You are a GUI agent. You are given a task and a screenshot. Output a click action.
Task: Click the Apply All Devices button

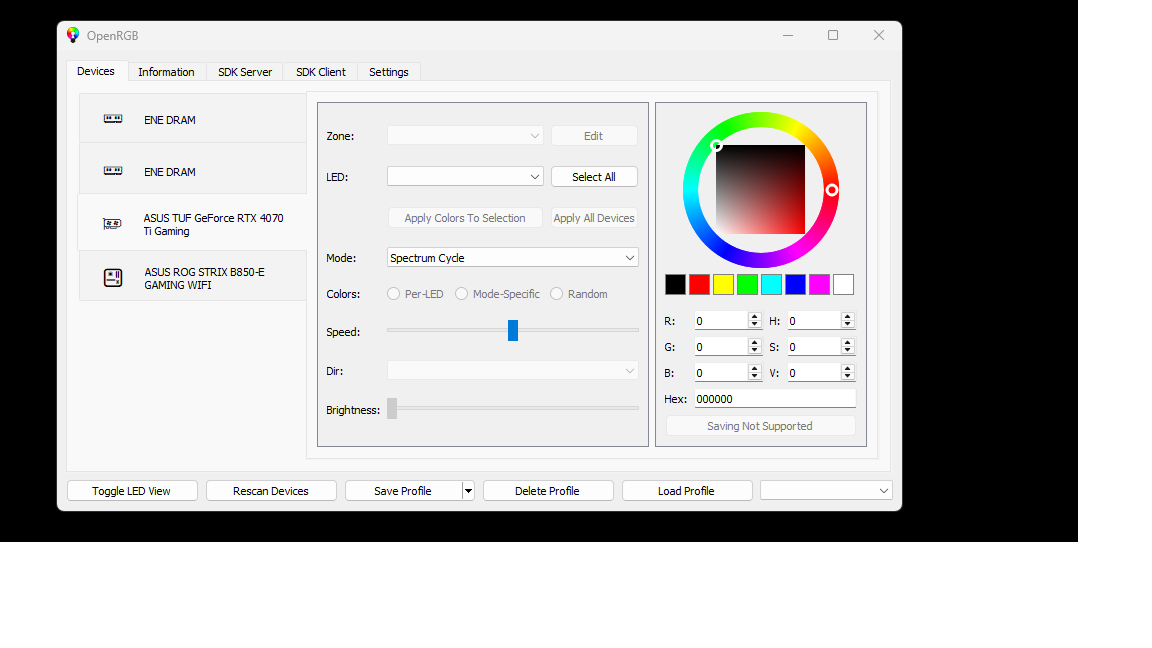point(594,218)
